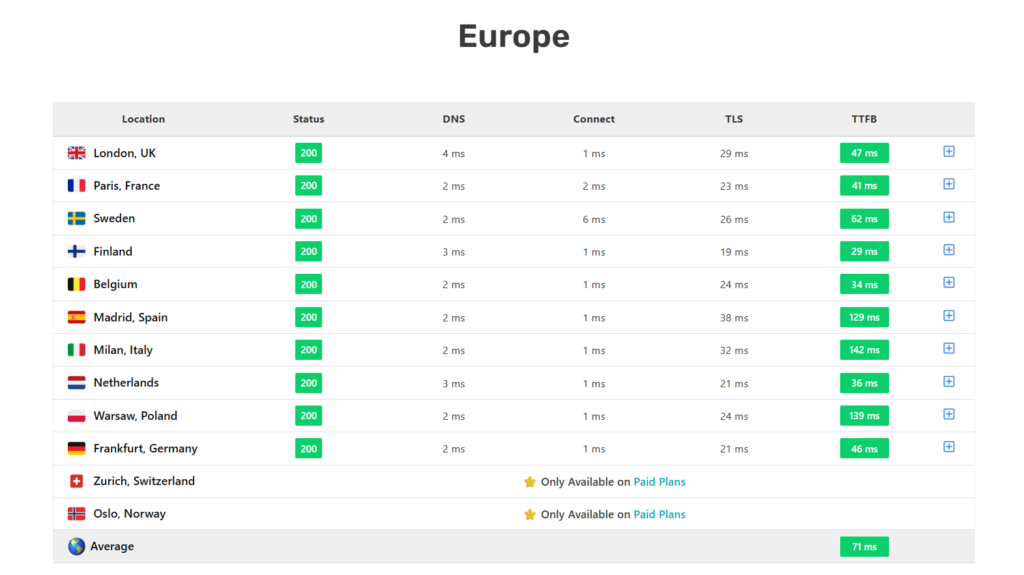Click the 142 ms TTFB badge for Milan
The image size is (1024, 575).
[x=864, y=350]
